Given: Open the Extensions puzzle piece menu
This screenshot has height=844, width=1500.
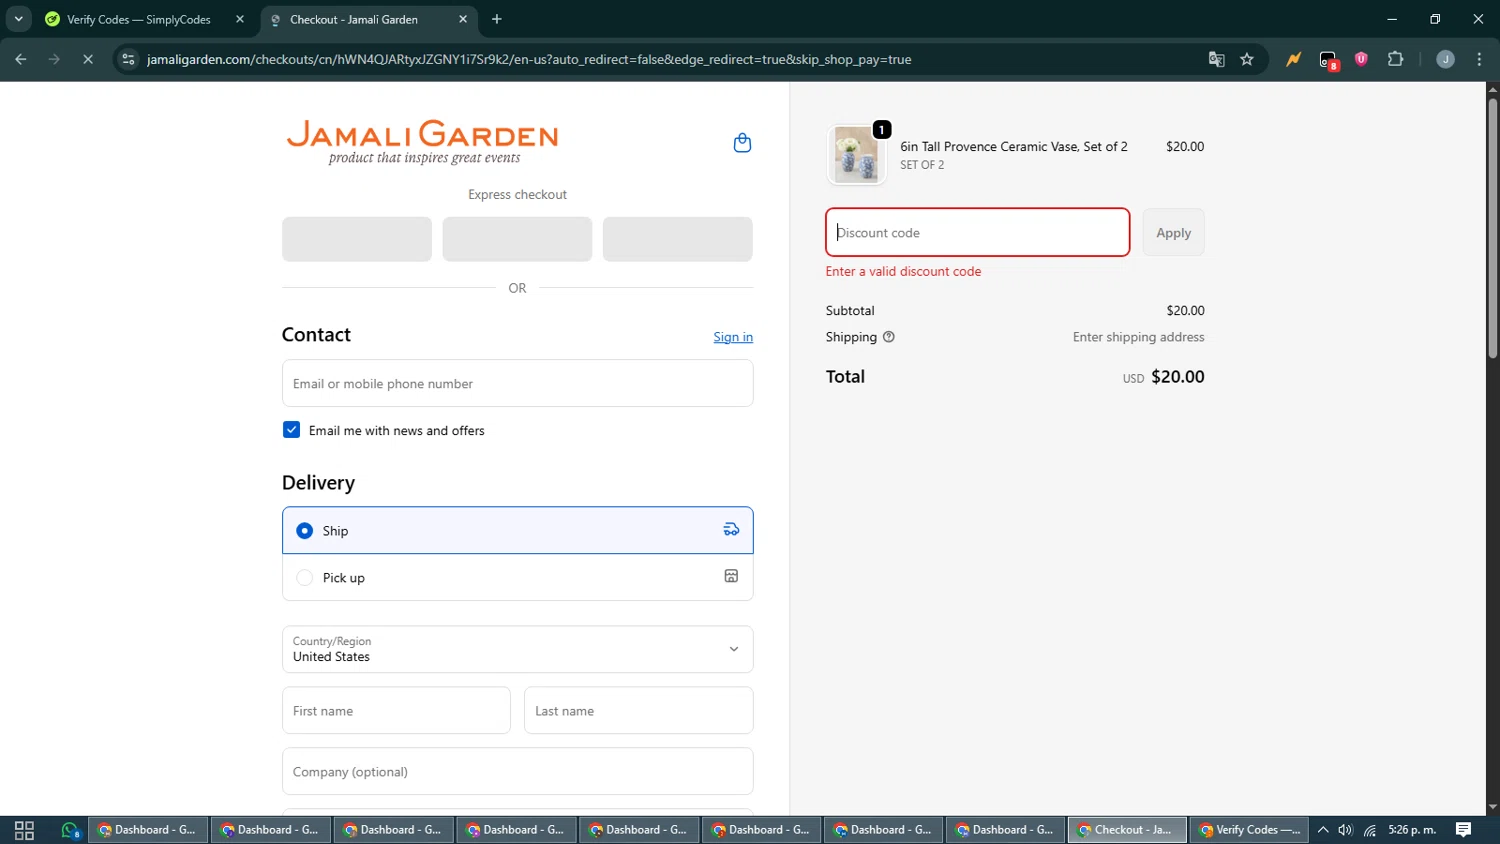Looking at the screenshot, I should (x=1396, y=59).
